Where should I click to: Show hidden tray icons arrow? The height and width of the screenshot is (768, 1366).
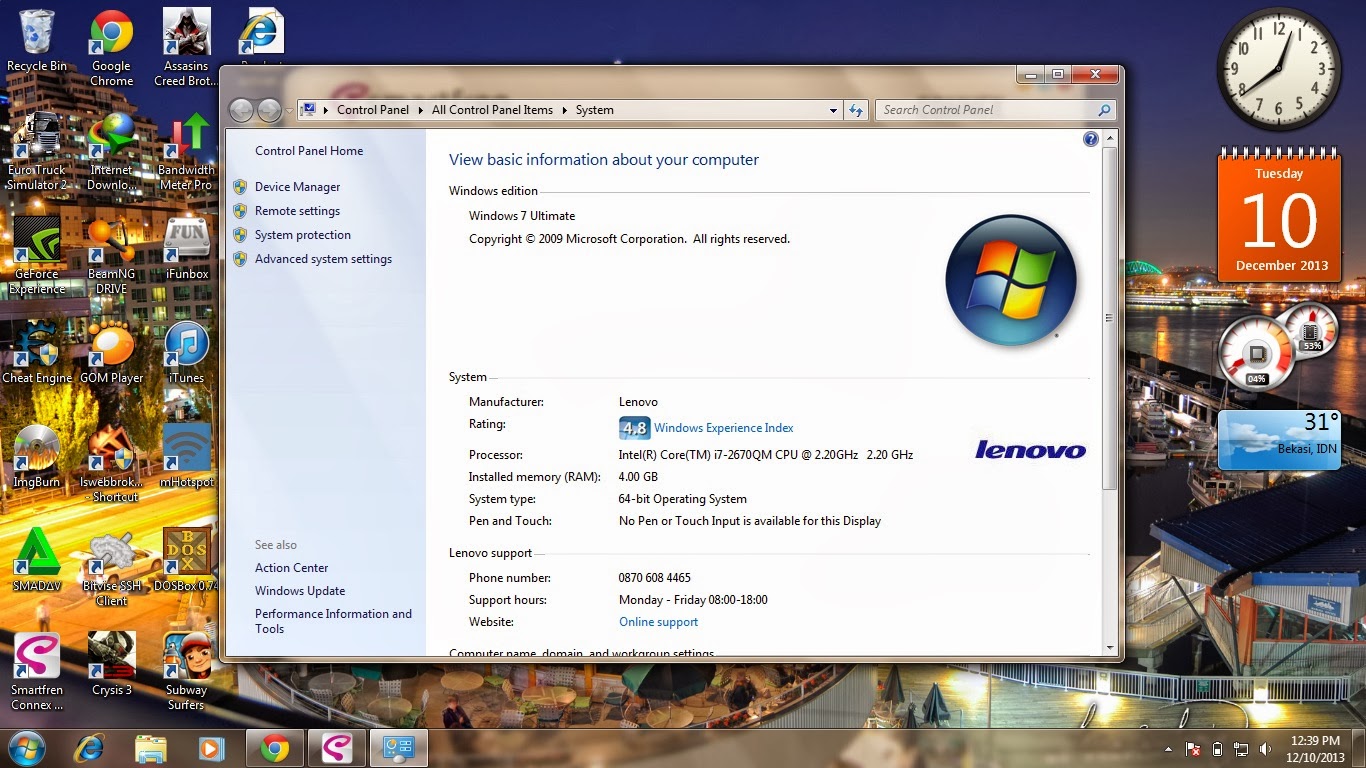(1168, 749)
